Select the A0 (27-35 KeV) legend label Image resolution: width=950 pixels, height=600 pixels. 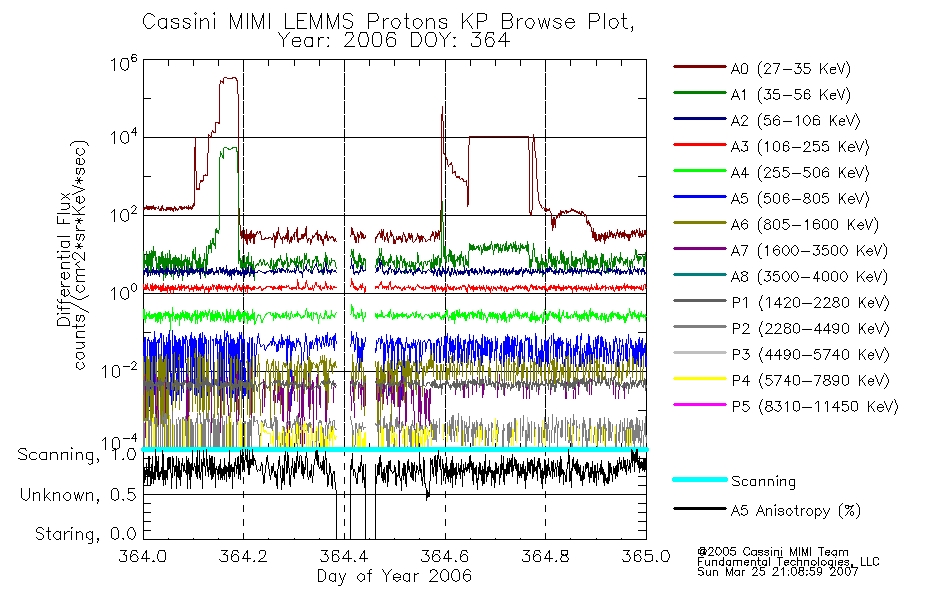(x=791, y=68)
